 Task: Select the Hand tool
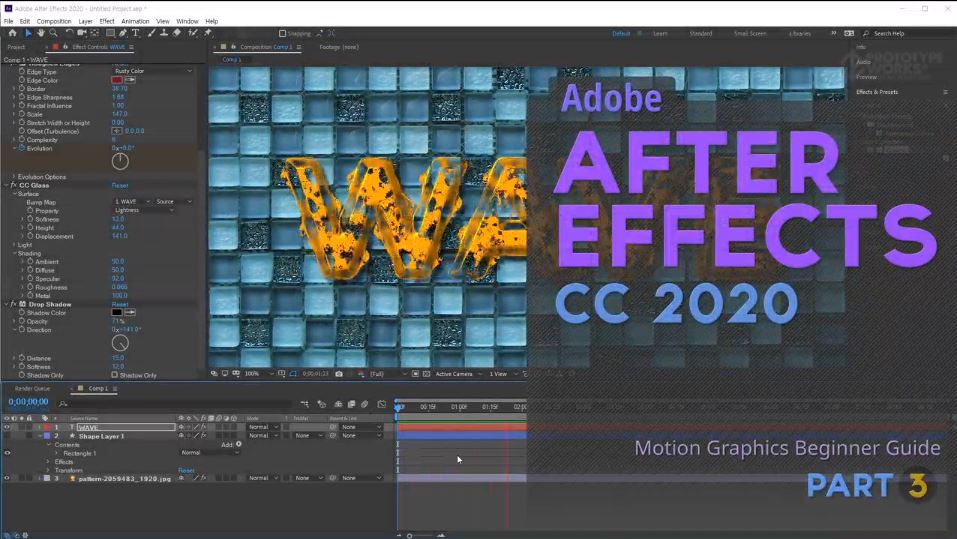point(40,33)
